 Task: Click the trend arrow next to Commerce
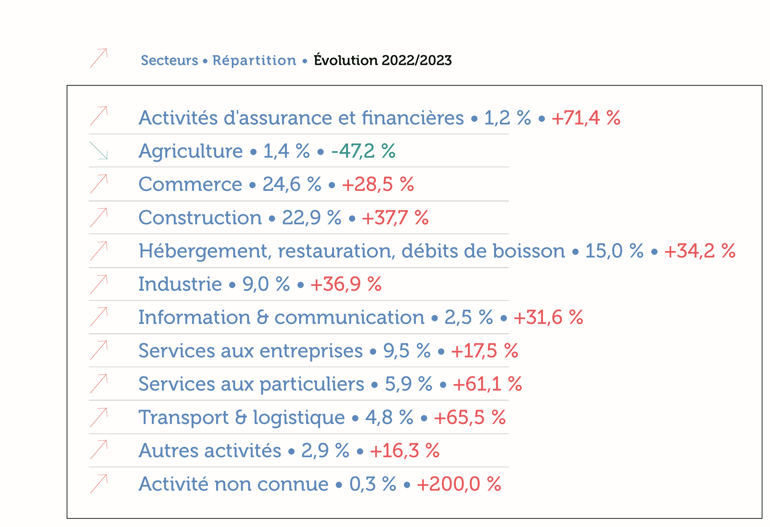(98, 184)
